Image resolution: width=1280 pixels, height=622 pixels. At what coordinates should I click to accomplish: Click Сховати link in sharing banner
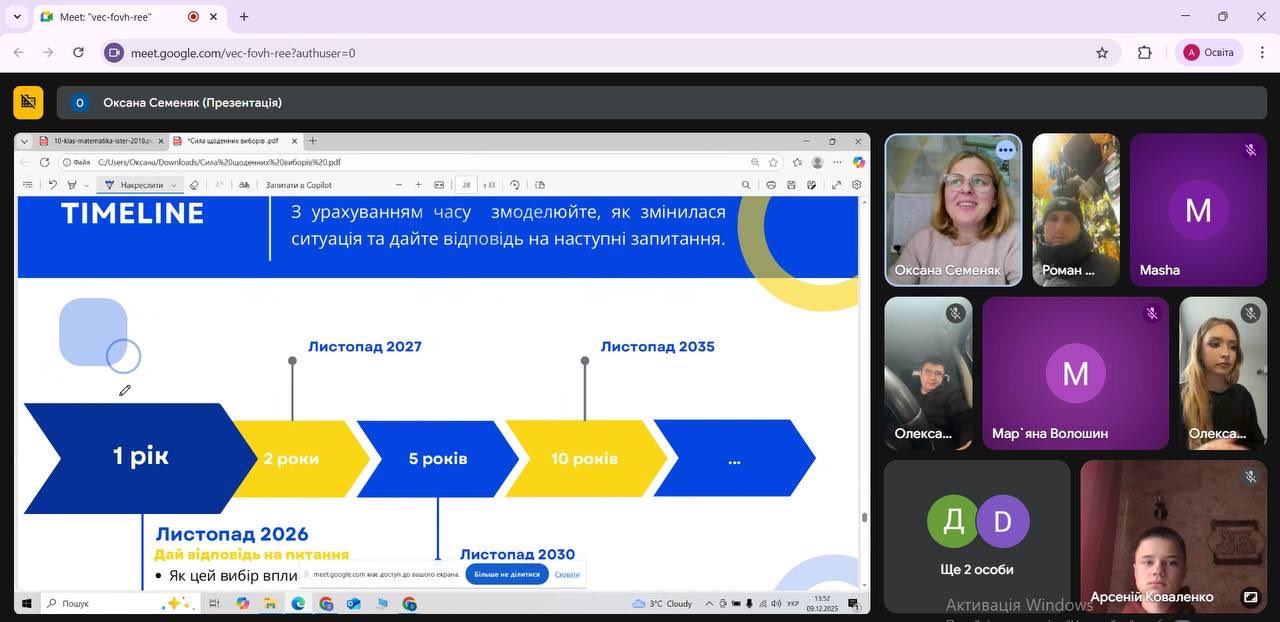pos(567,574)
